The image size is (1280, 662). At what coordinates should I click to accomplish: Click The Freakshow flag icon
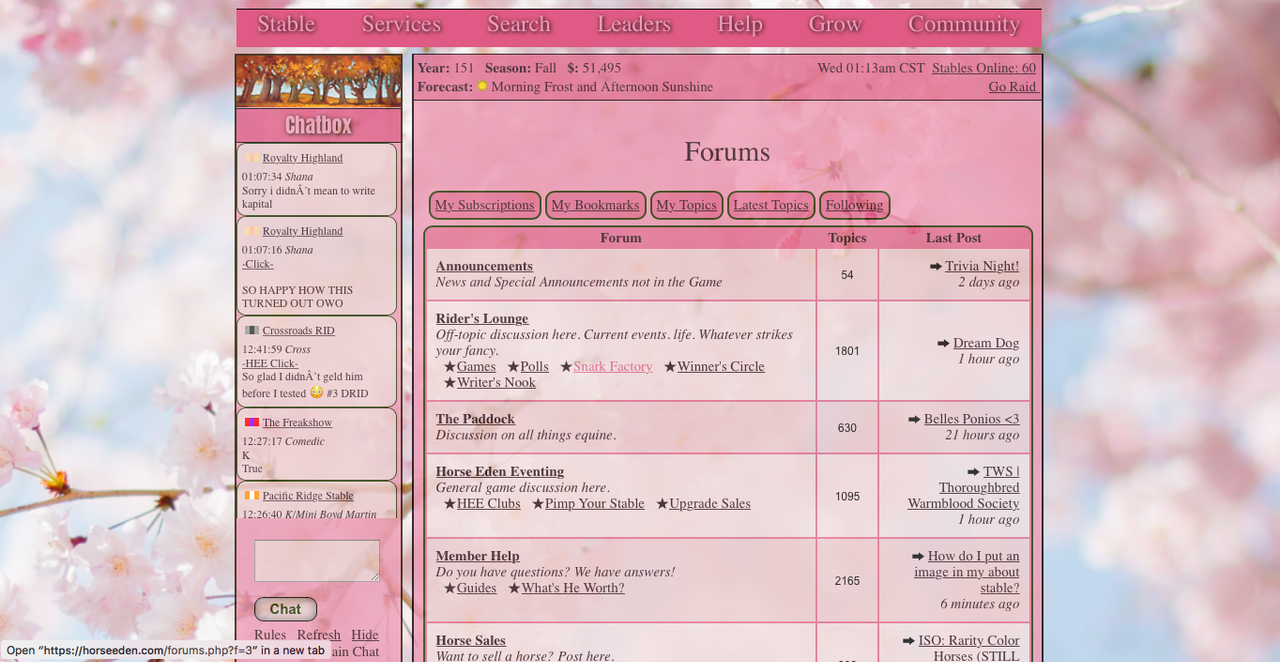click(252, 422)
